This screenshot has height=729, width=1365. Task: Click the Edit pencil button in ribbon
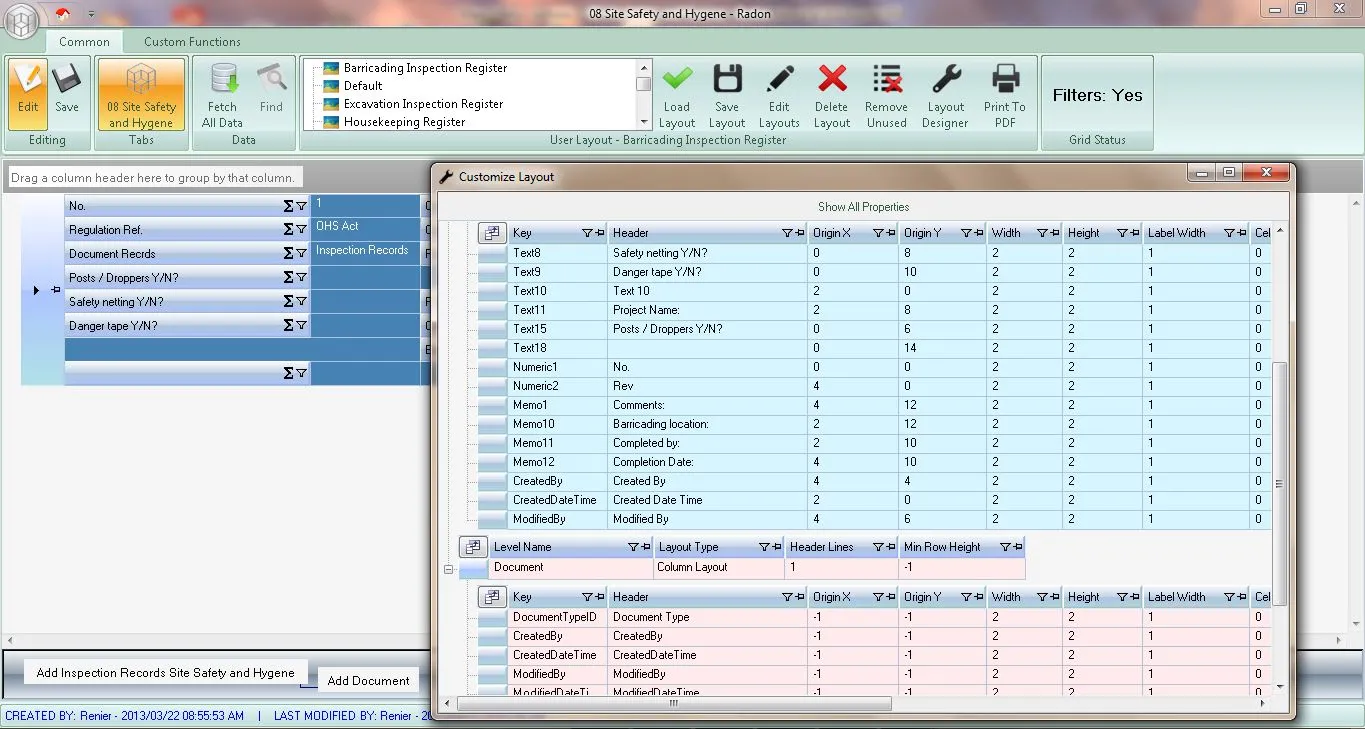(x=28, y=94)
